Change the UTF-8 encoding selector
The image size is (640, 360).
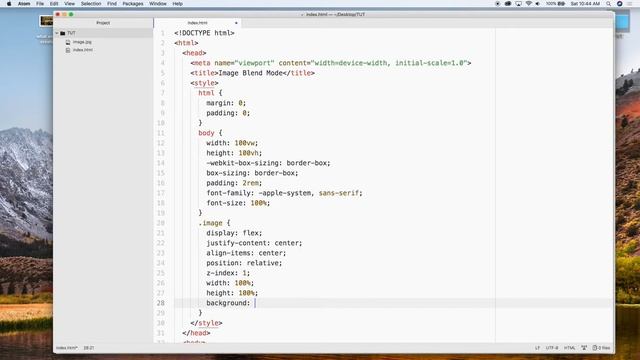click(552, 348)
